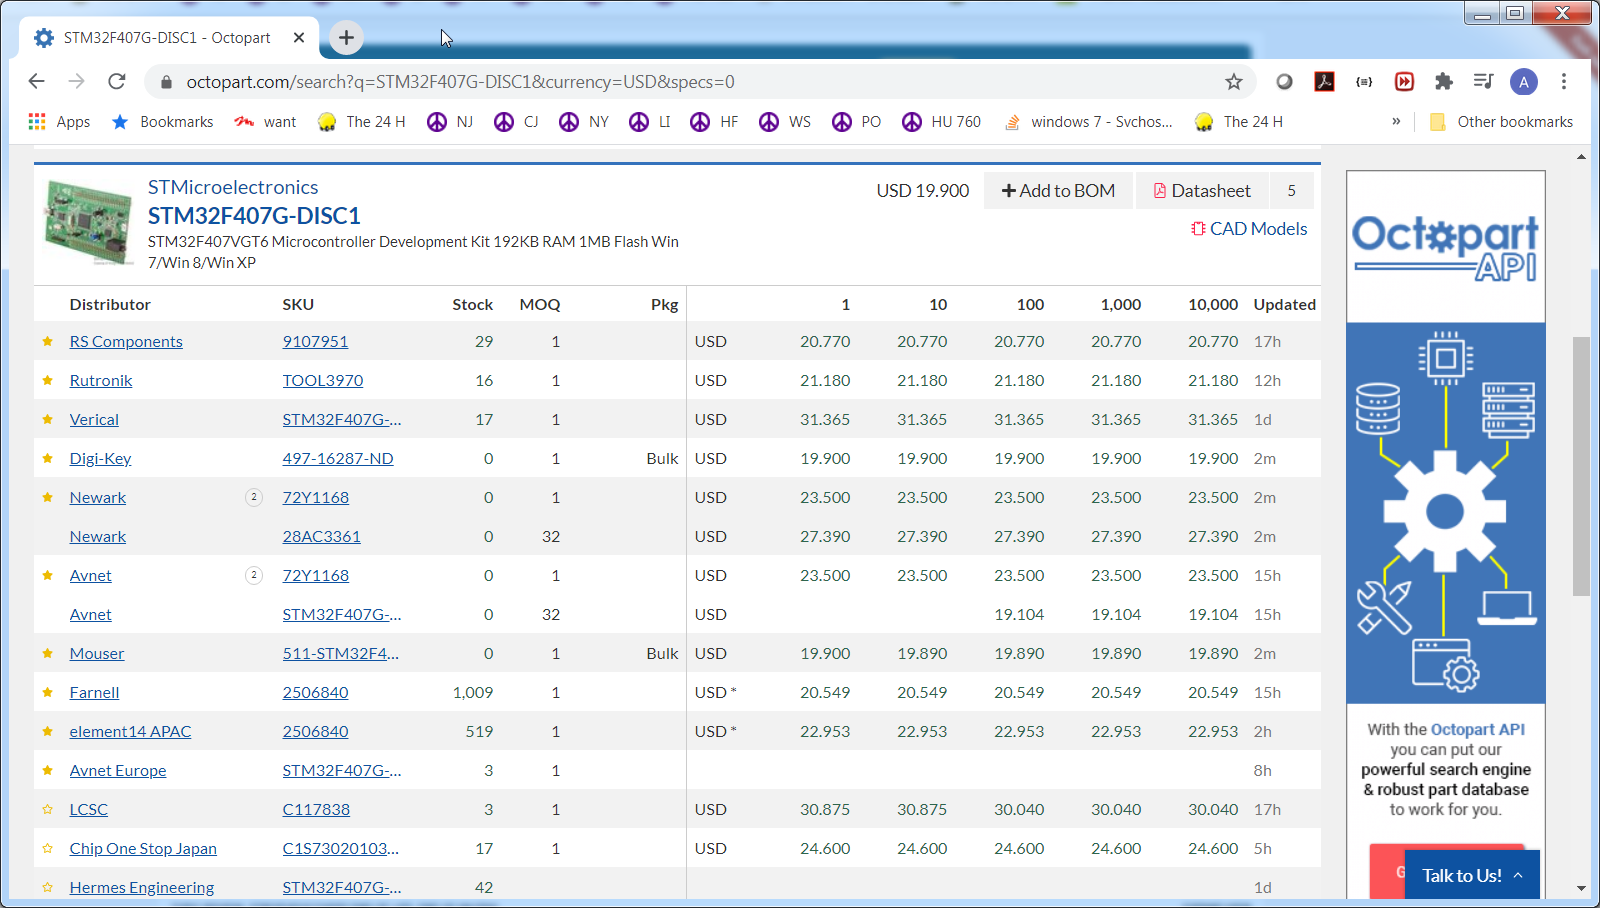The height and width of the screenshot is (908, 1600).
Task: Toggle the RS Components favorite star
Action: 47,342
